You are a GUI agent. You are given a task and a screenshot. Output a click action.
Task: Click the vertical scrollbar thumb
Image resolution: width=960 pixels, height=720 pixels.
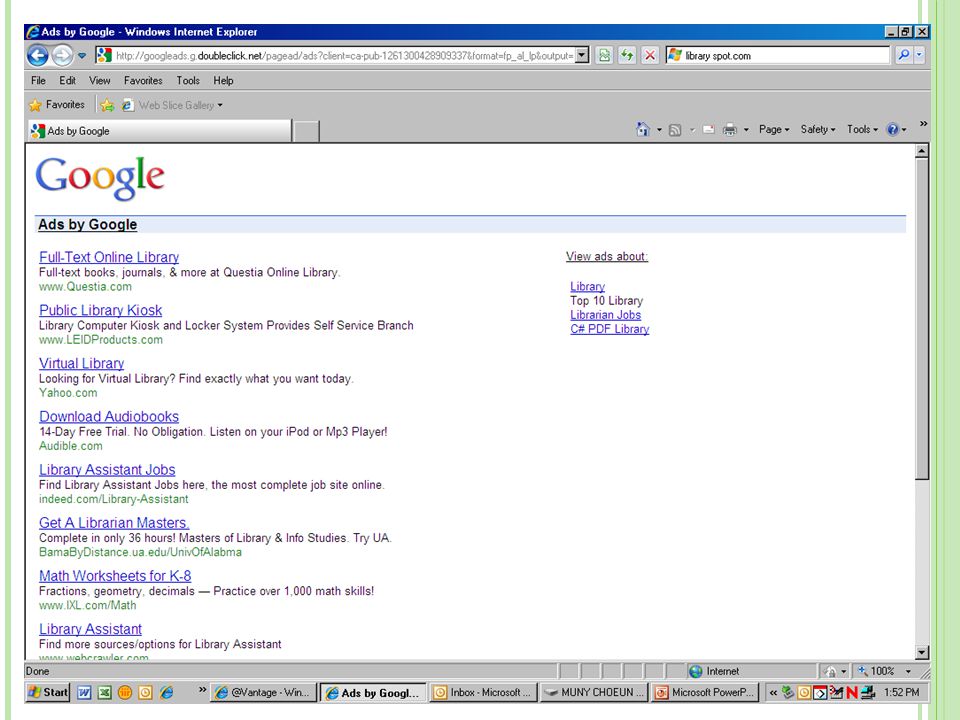click(x=922, y=318)
